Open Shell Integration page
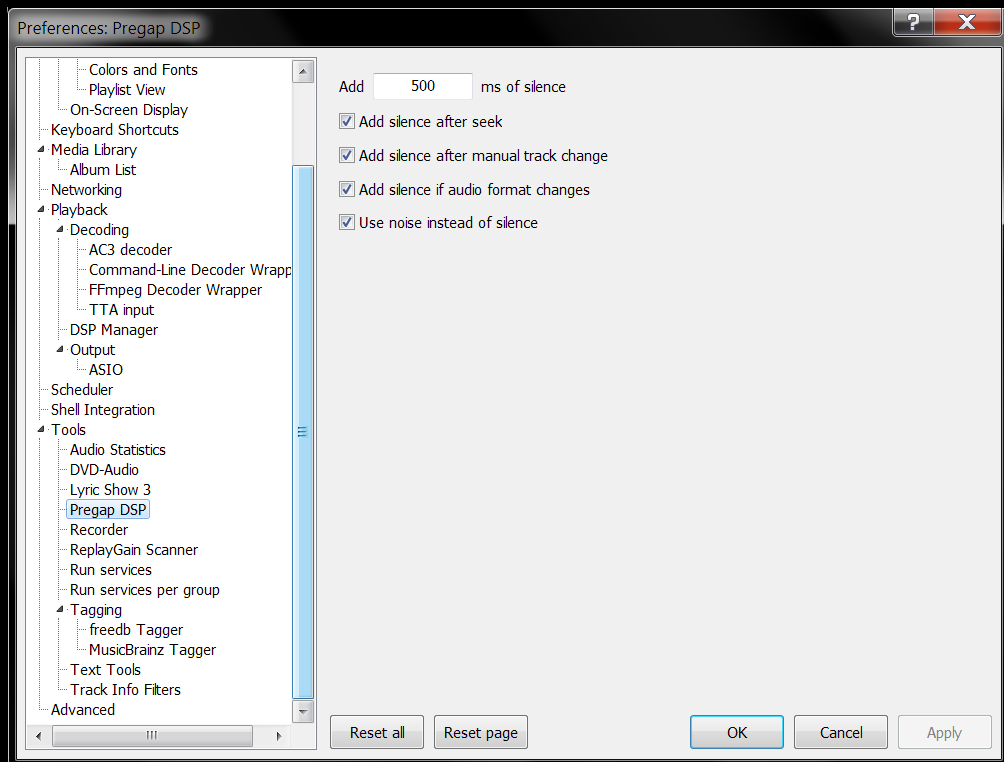Screen dimensions: 1004x762 (102, 410)
